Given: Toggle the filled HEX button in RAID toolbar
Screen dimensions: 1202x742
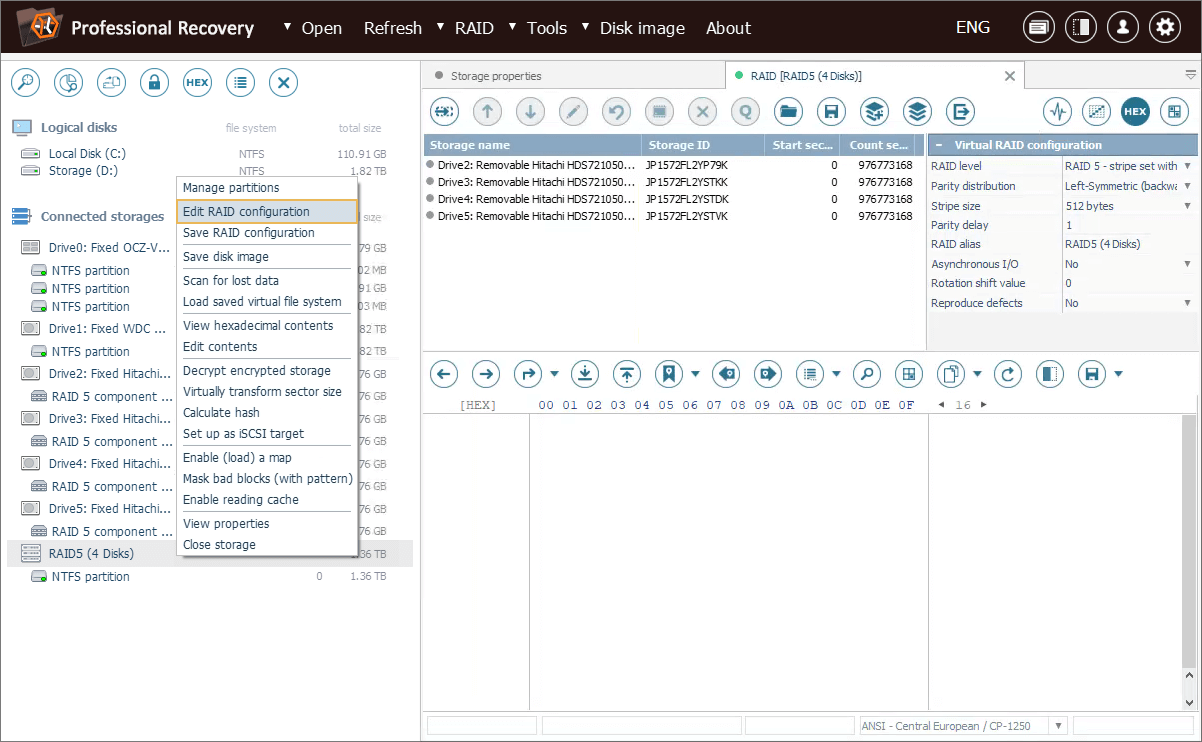Looking at the screenshot, I should pyautogui.click(x=1135, y=111).
